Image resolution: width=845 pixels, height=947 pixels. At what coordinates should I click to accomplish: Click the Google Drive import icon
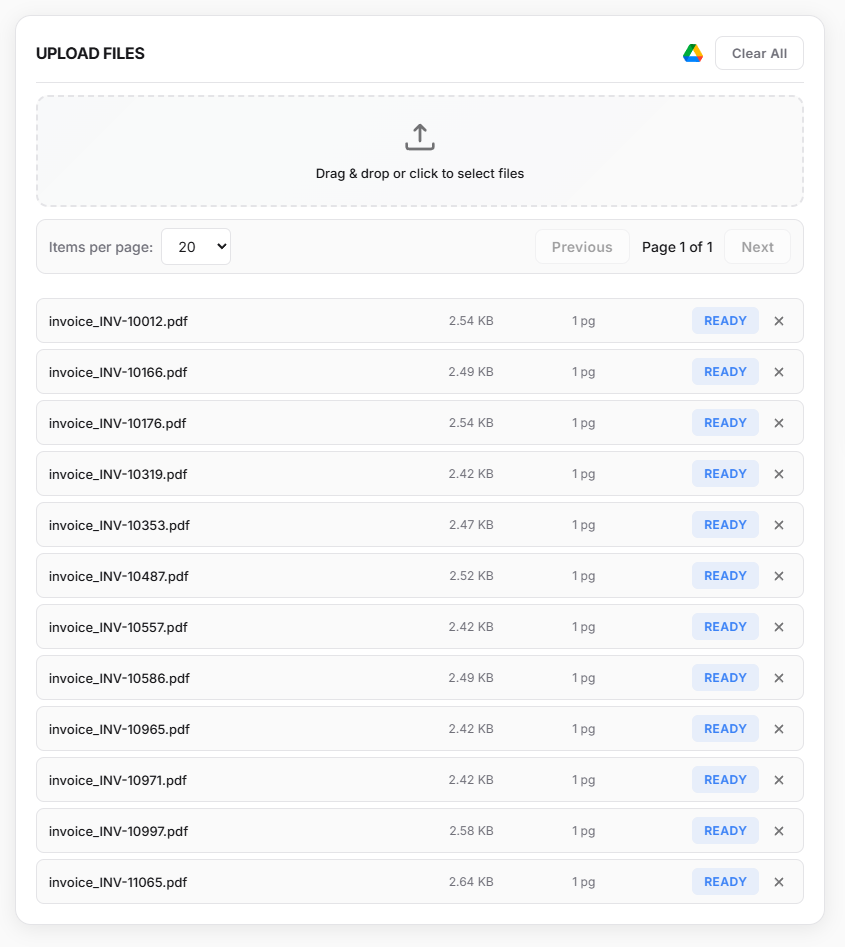click(x=693, y=53)
